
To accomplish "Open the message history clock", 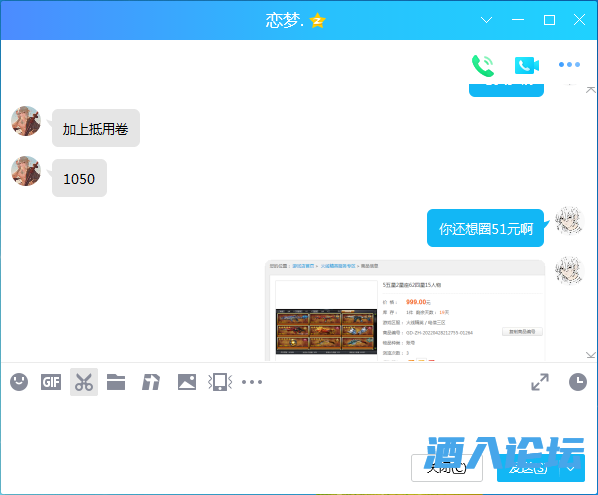I will point(578,382).
